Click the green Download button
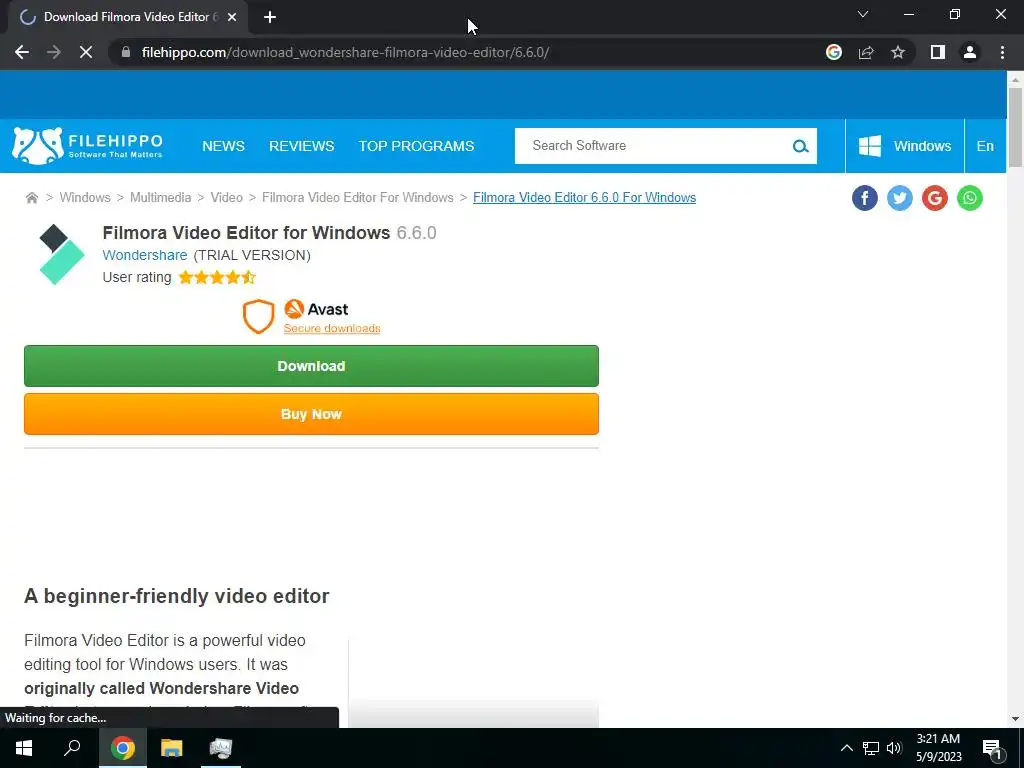The height and width of the screenshot is (768, 1024). click(x=312, y=366)
